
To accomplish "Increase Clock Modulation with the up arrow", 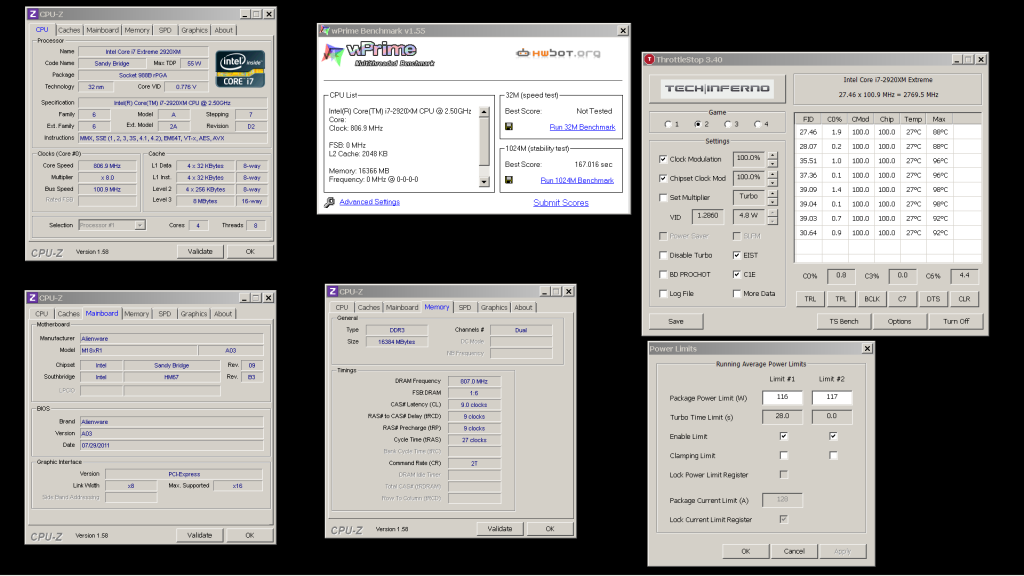I will pyautogui.click(x=773, y=155).
